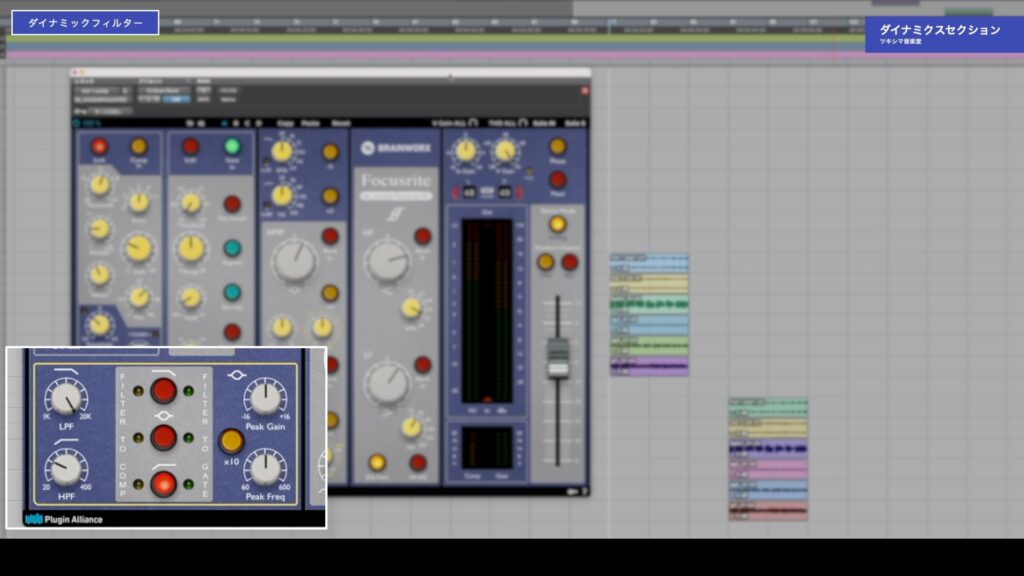1024x576 pixels.
Task: Select the green waveform clip in upper clip group
Action: point(649,304)
